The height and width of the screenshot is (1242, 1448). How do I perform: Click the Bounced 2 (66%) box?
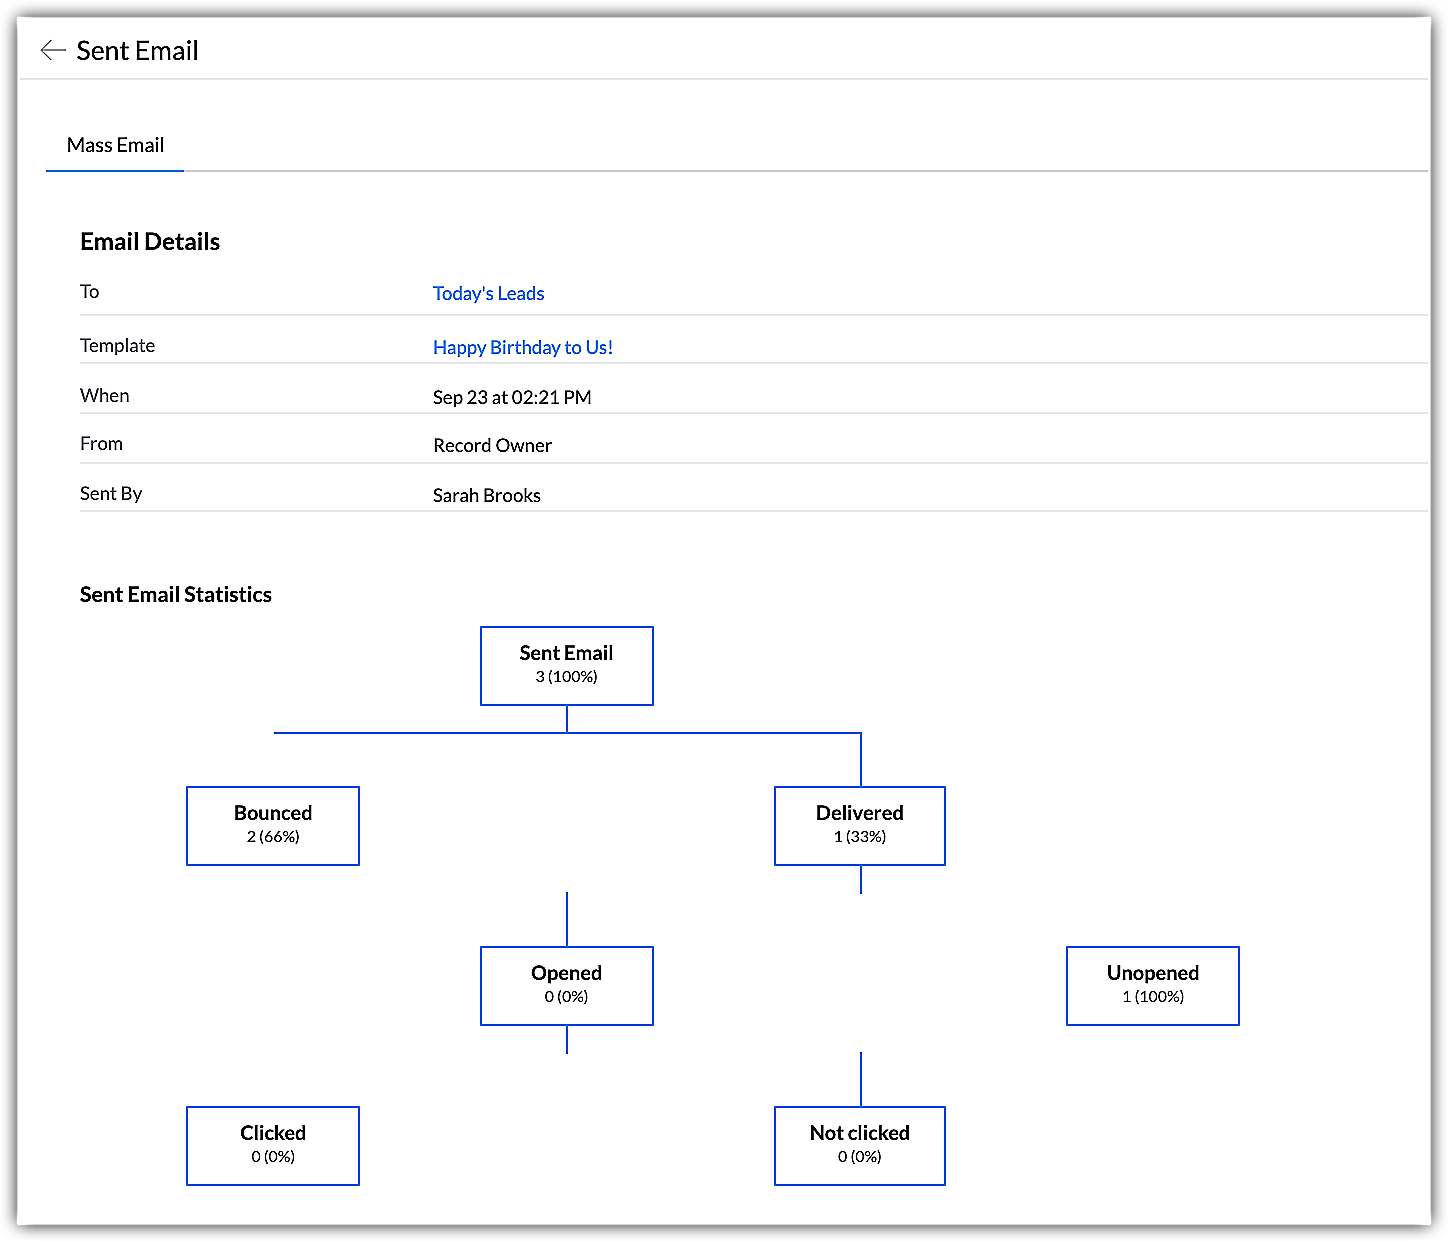(272, 825)
